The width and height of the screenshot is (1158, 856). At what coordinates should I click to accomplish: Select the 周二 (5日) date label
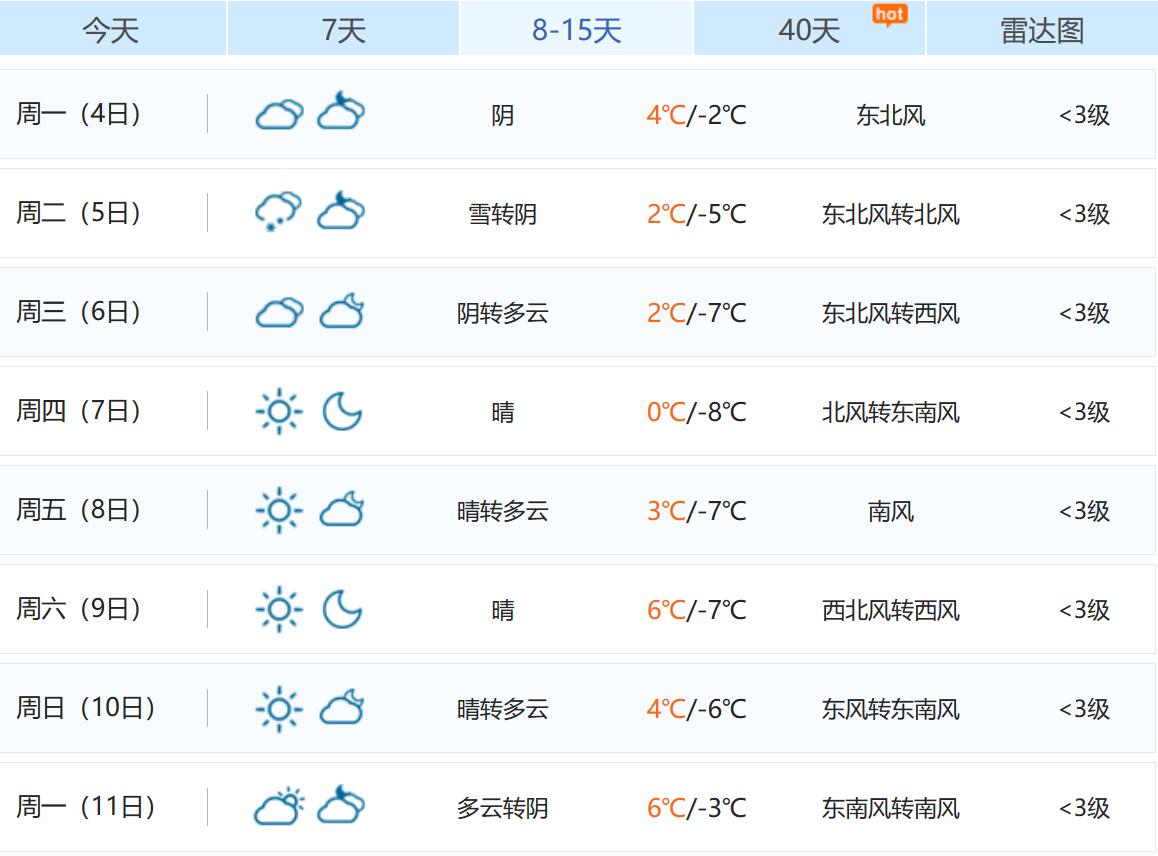coord(78,213)
